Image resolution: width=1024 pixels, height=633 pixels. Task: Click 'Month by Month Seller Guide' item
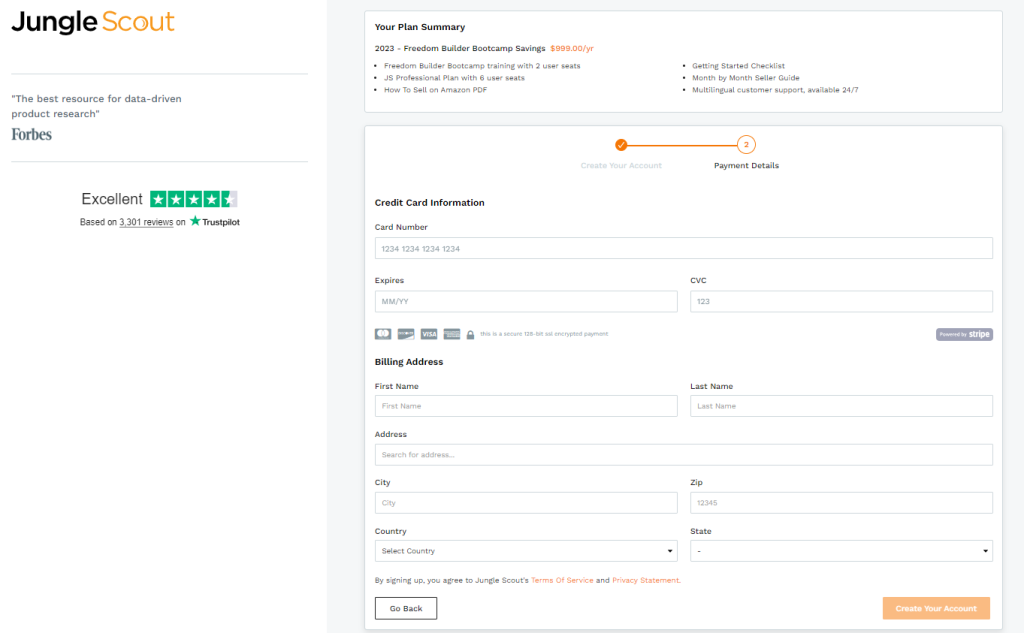(745, 78)
